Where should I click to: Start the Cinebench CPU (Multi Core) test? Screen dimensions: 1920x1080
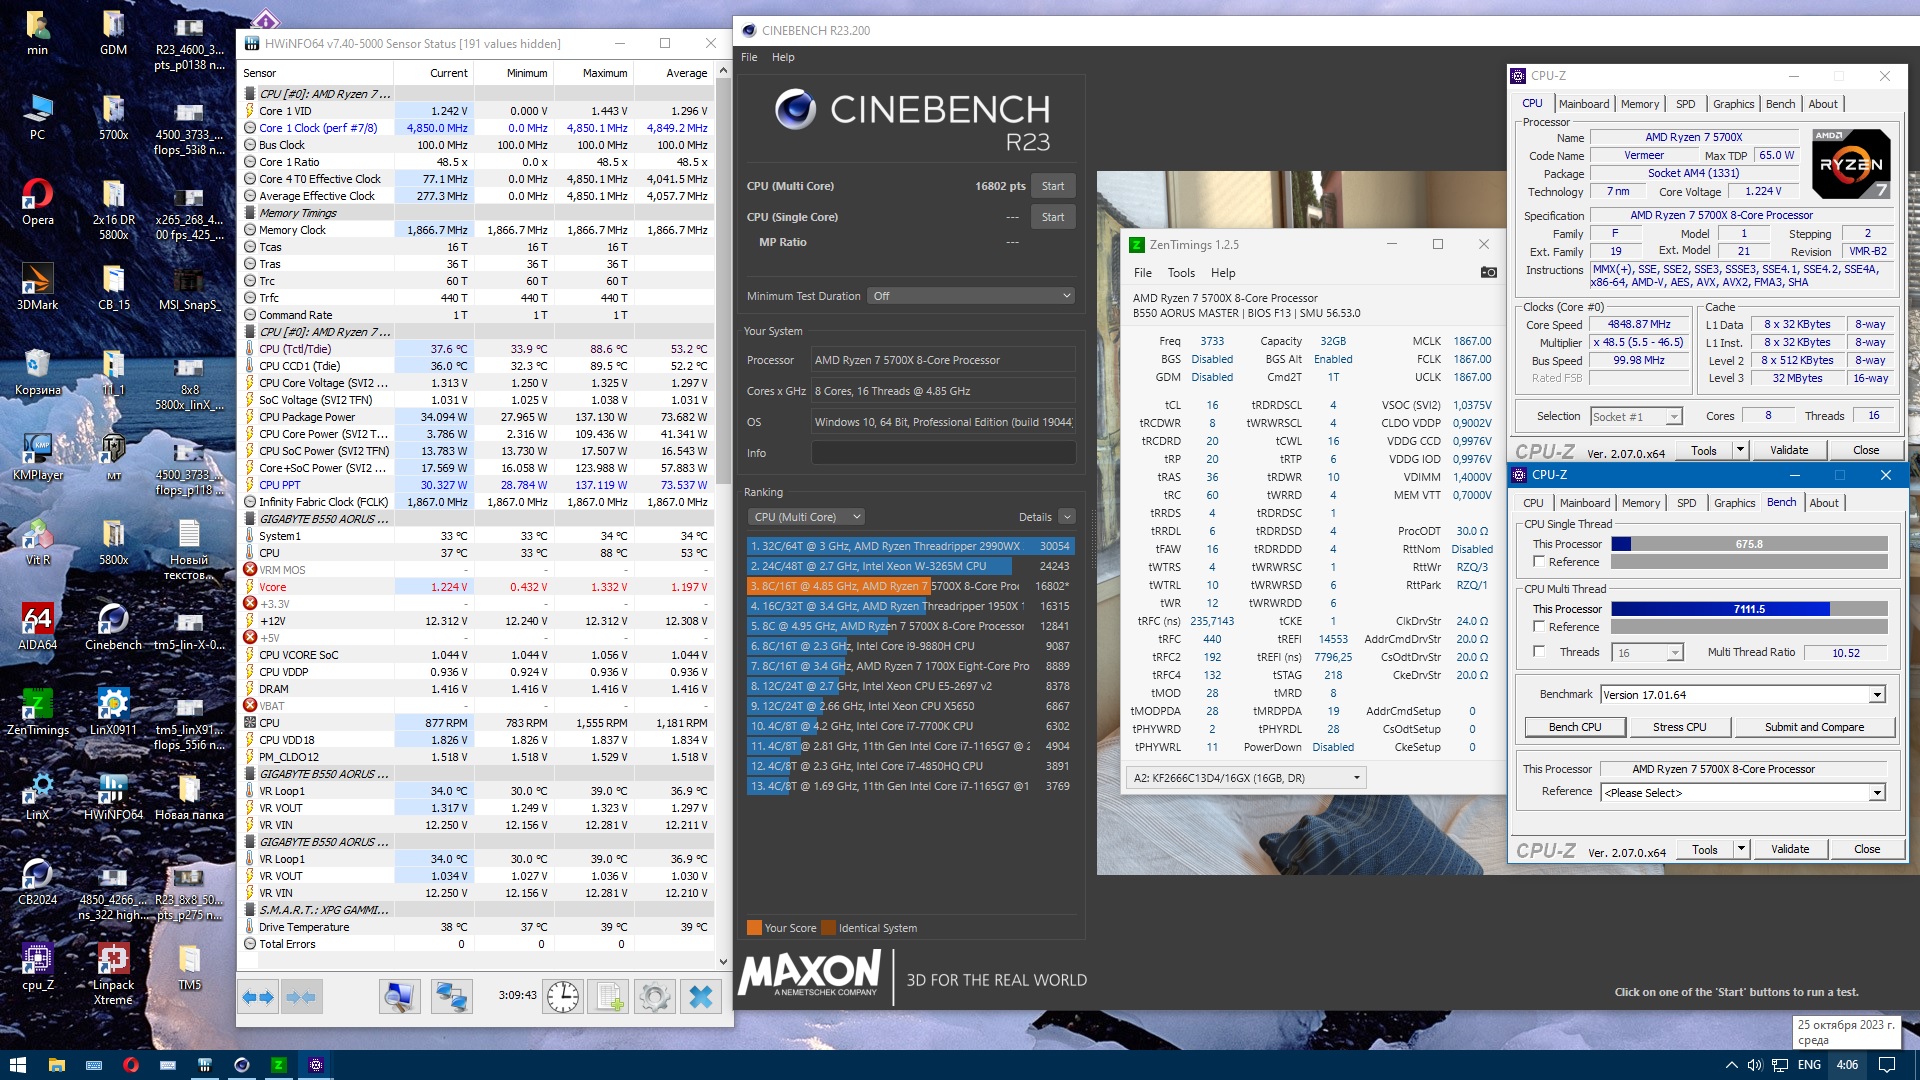(x=1053, y=186)
